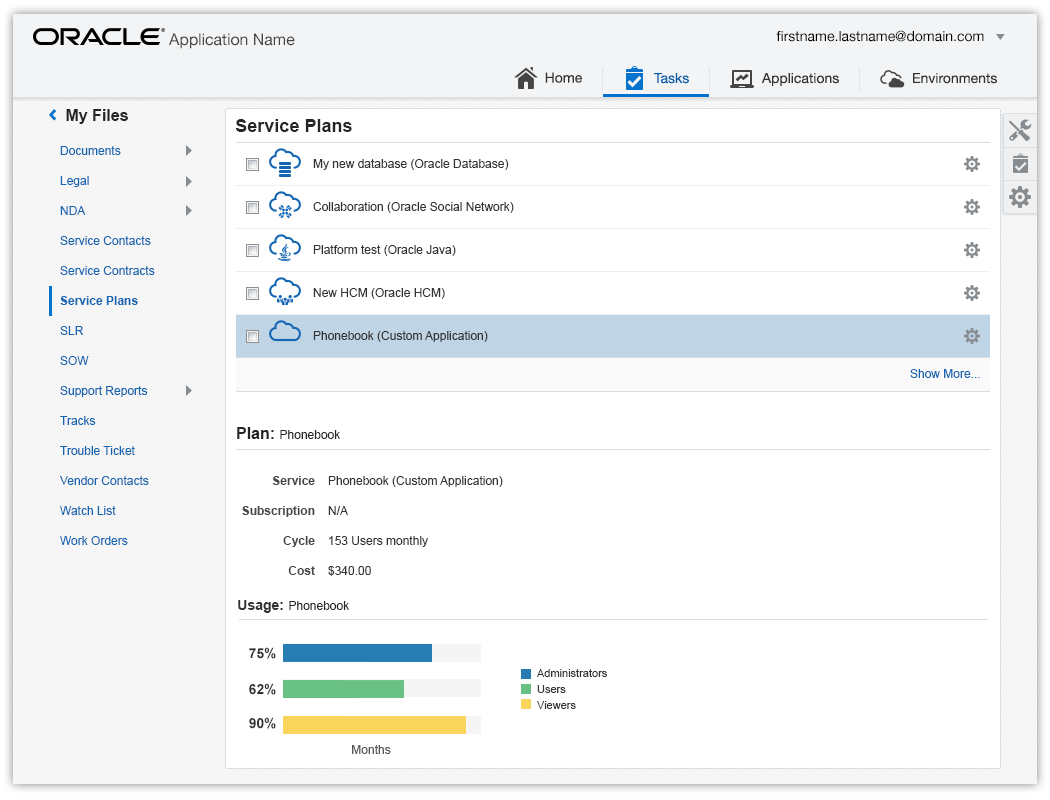Click the Phonebook custom application cloud icon
Image resolution: width=1050 pixels, height=800 pixels.
coord(285,331)
